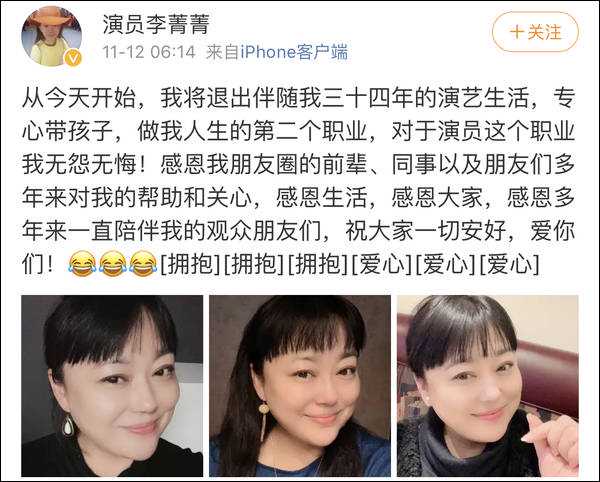Click the second [拥抱] emoticon tag
This screenshot has height=482, width=600.
click(x=254, y=264)
